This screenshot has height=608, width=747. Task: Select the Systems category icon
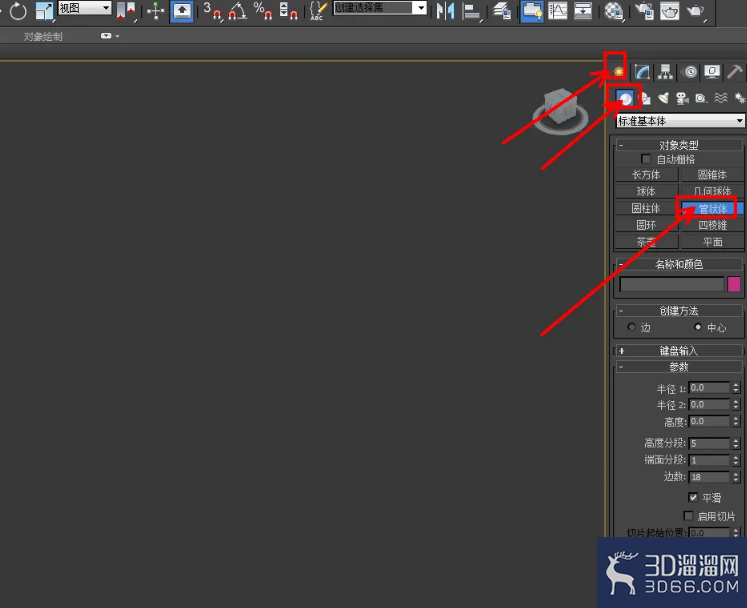[739, 98]
